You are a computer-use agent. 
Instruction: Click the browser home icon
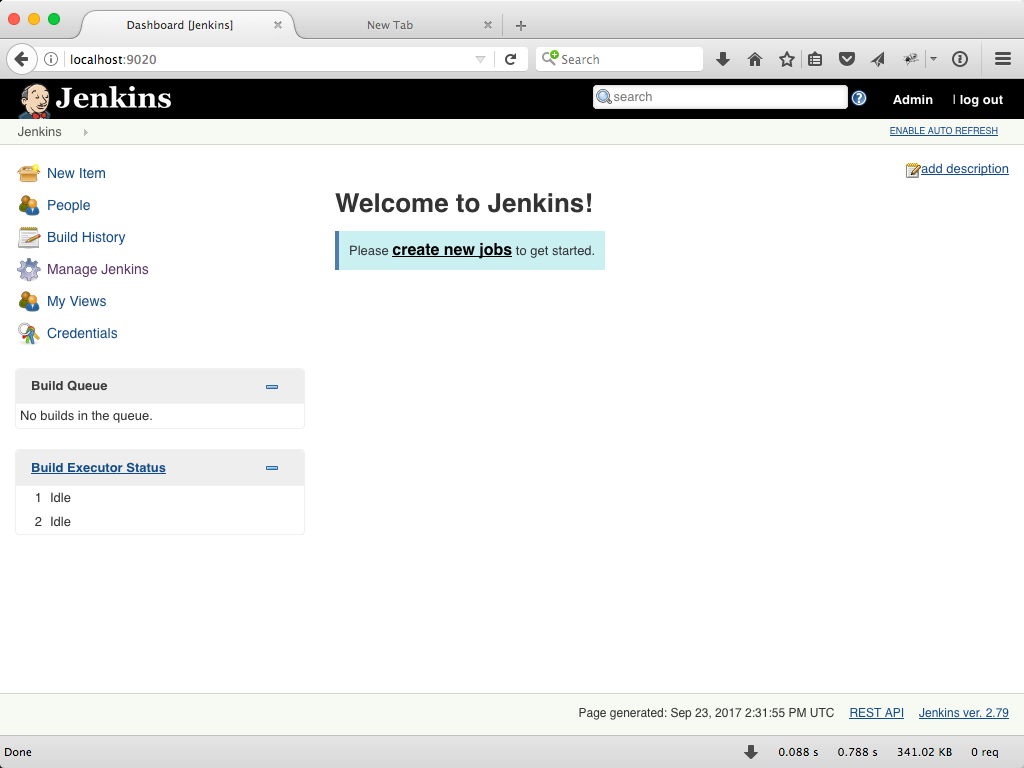pyautogui.click(x=754, y=59)
